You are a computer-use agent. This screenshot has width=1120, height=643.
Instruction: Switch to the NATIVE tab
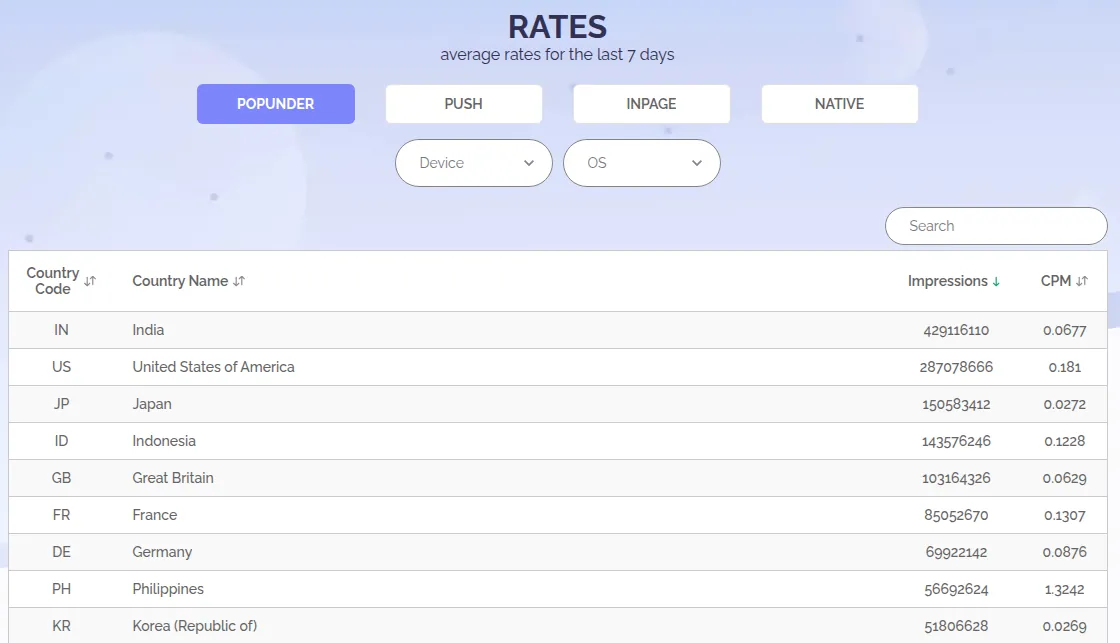(x=839, y=104)
